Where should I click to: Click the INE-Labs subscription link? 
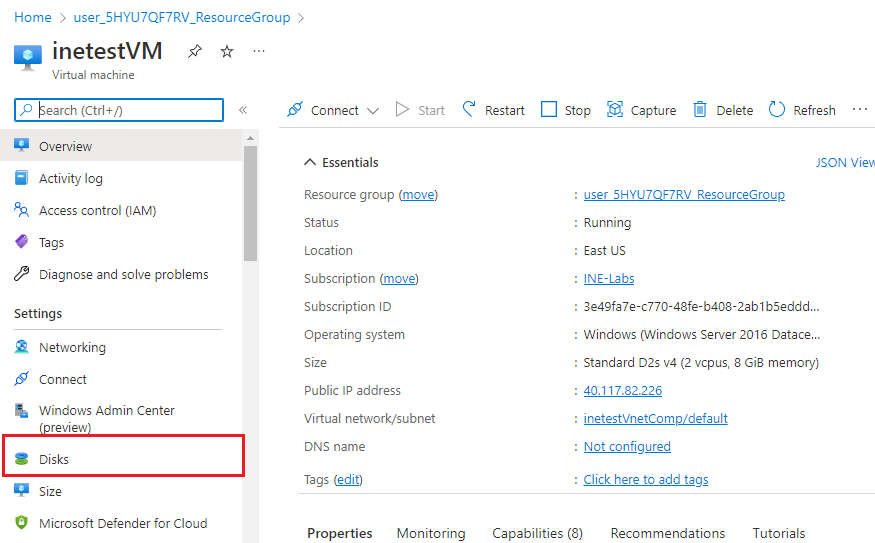click(x=608, y=279)
